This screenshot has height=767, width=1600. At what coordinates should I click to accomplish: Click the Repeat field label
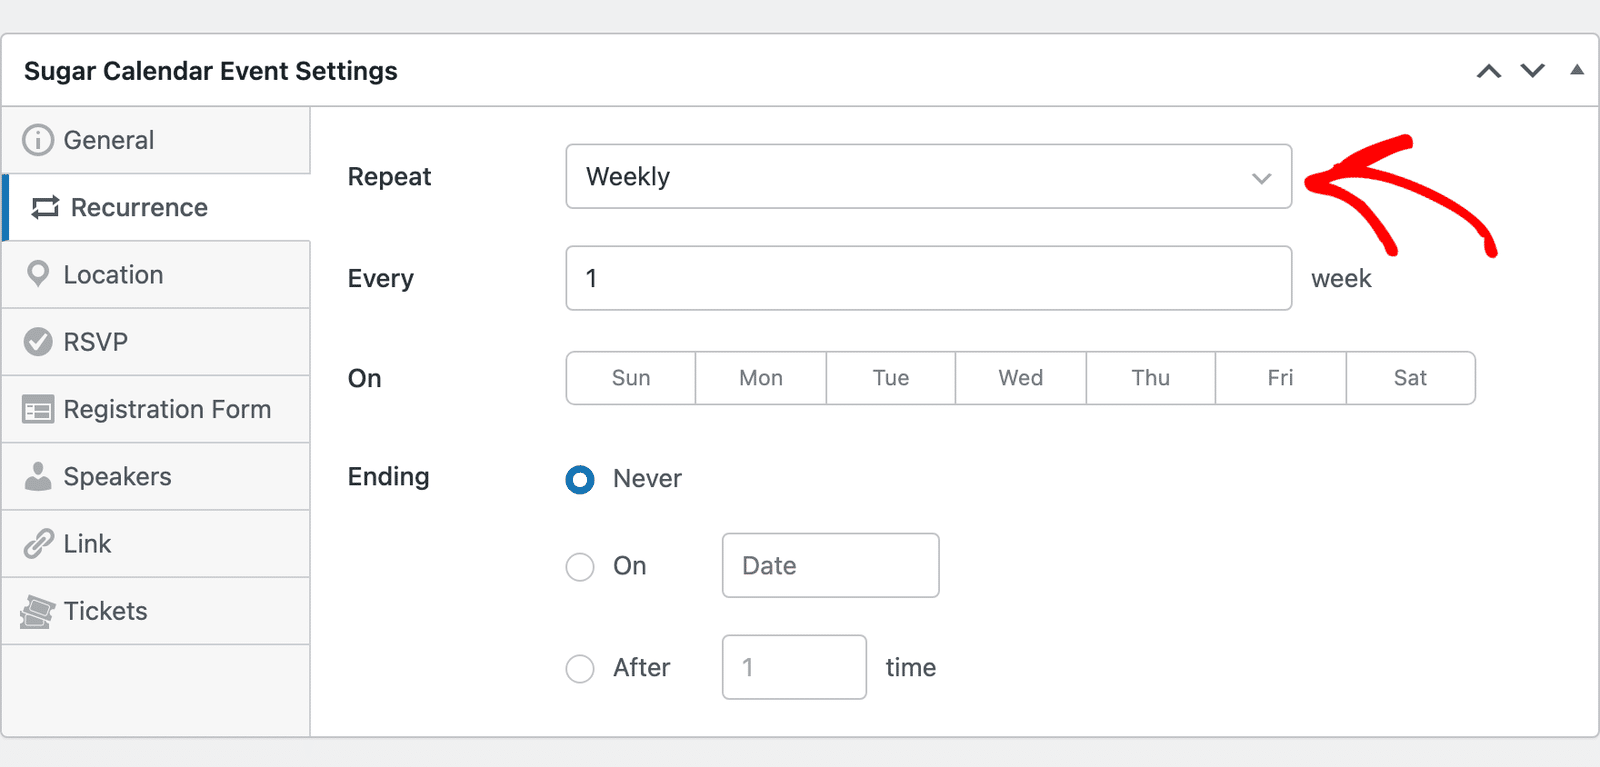point(389,177)
